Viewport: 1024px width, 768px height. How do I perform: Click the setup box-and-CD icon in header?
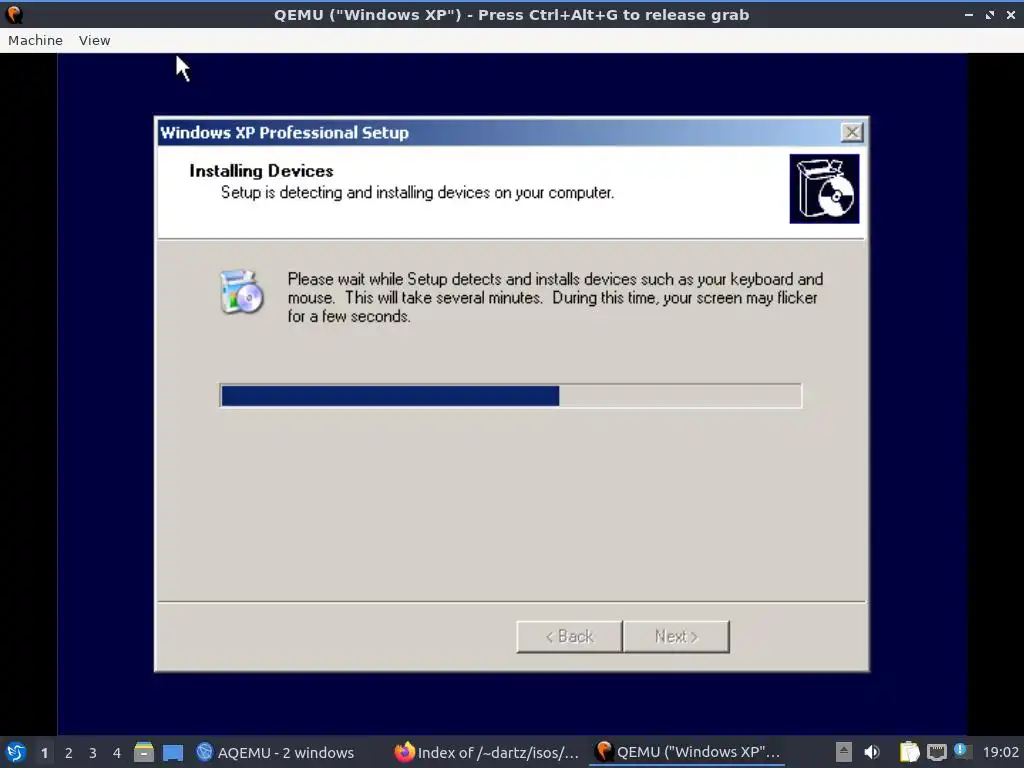tap(824, 189)
